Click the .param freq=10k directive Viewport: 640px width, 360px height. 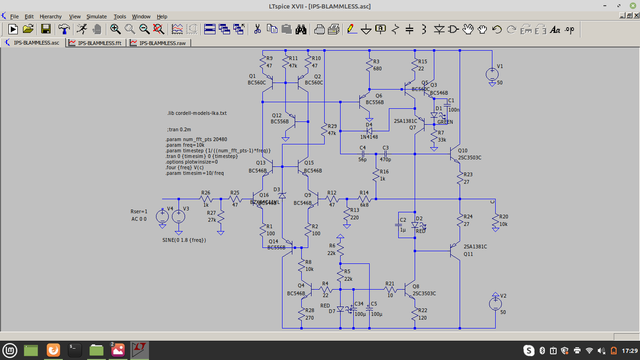(x=185, y=145)
